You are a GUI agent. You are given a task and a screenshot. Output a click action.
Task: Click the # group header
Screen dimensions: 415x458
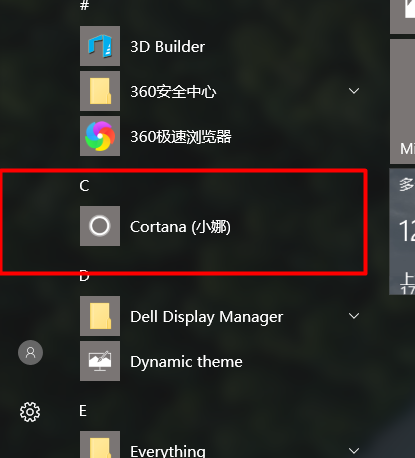(85, 5)
